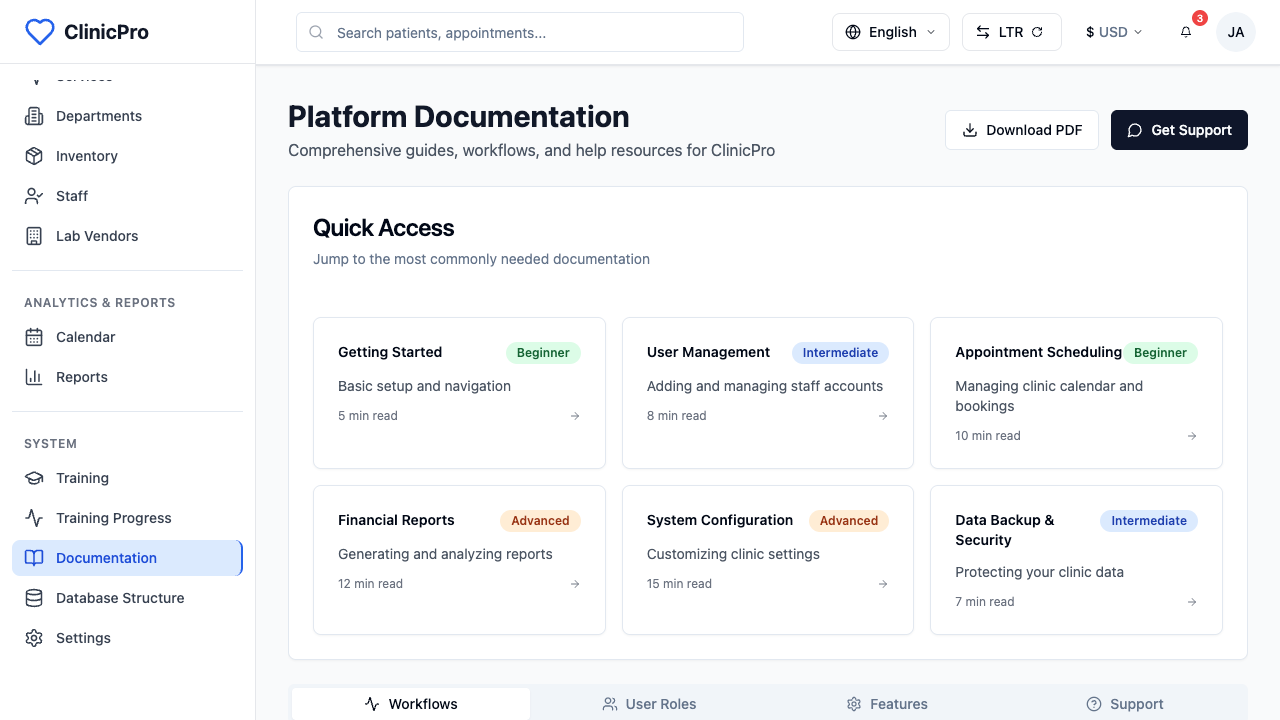This screenshot has width=1280, height=720.
Task: Click the Training Progress pulse icon
Action: (34, 518)
